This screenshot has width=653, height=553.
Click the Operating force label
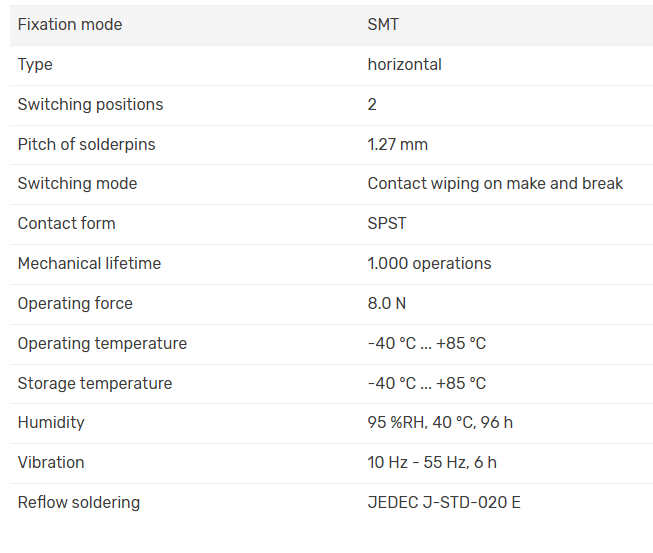75,304
